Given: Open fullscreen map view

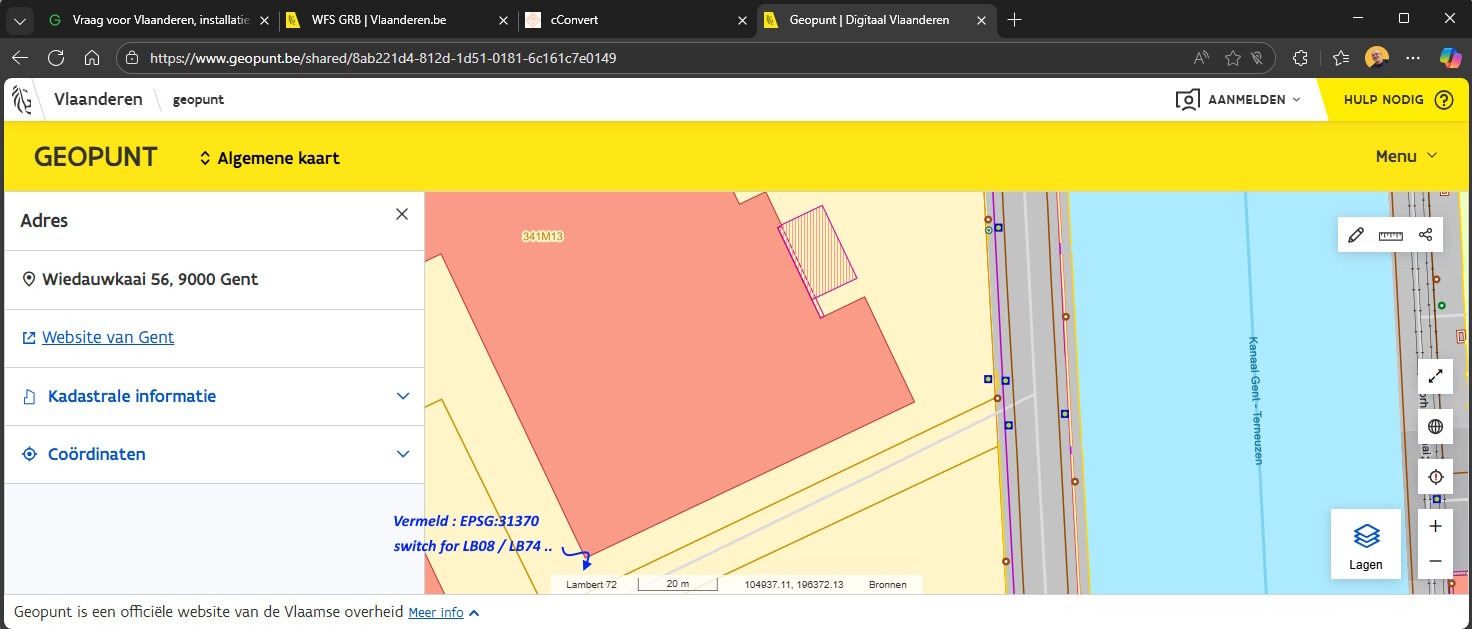Looking at the screenshot, I should (x=1435, y=377).
